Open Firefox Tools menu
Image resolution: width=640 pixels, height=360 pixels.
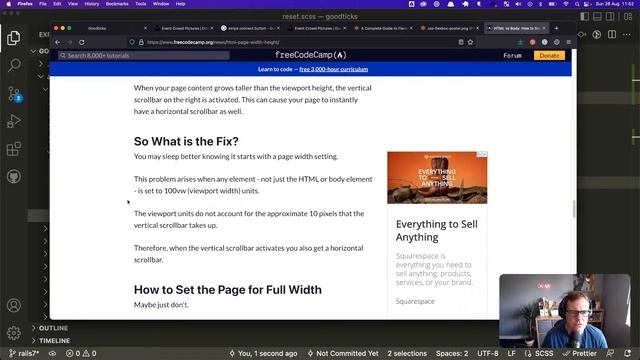click(x=140, y=4)
